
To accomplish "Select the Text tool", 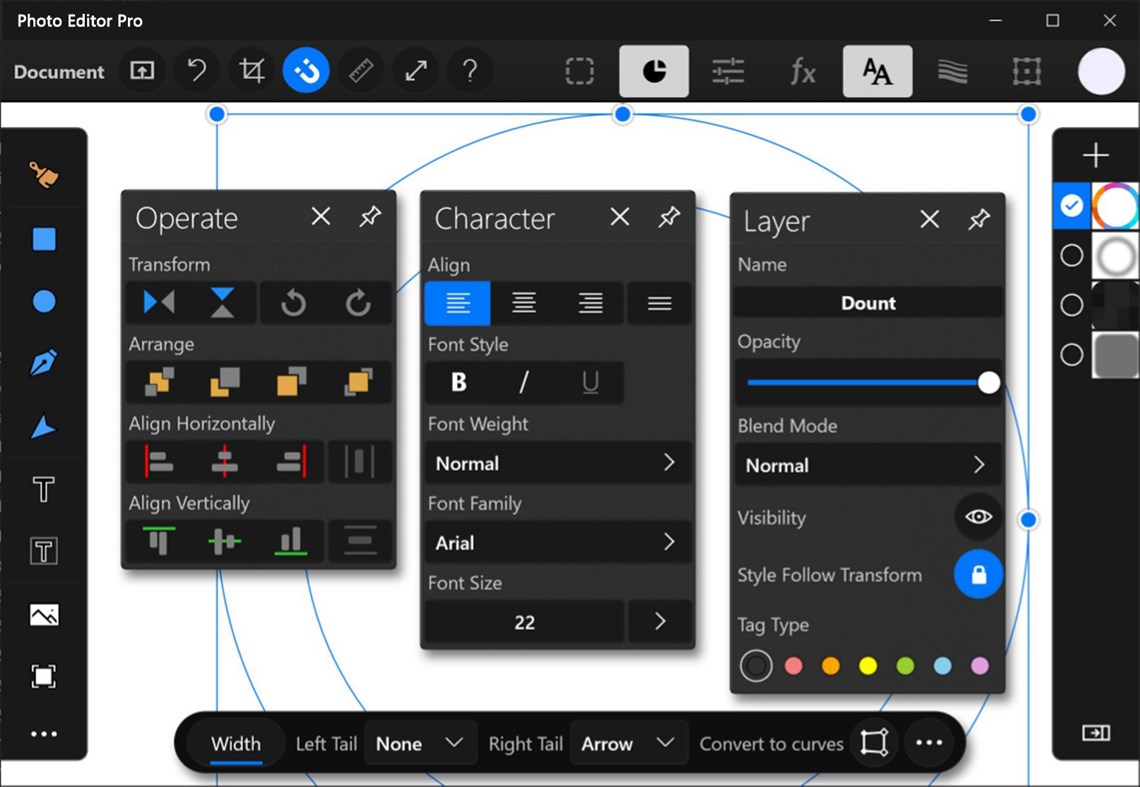I will (x=44, y=489).
